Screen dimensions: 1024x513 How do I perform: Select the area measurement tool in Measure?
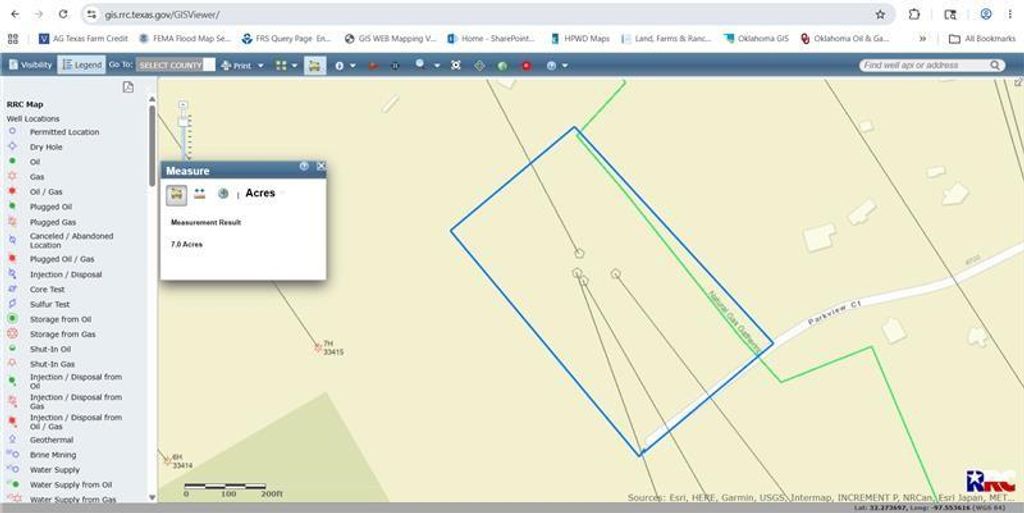[176, 194]
